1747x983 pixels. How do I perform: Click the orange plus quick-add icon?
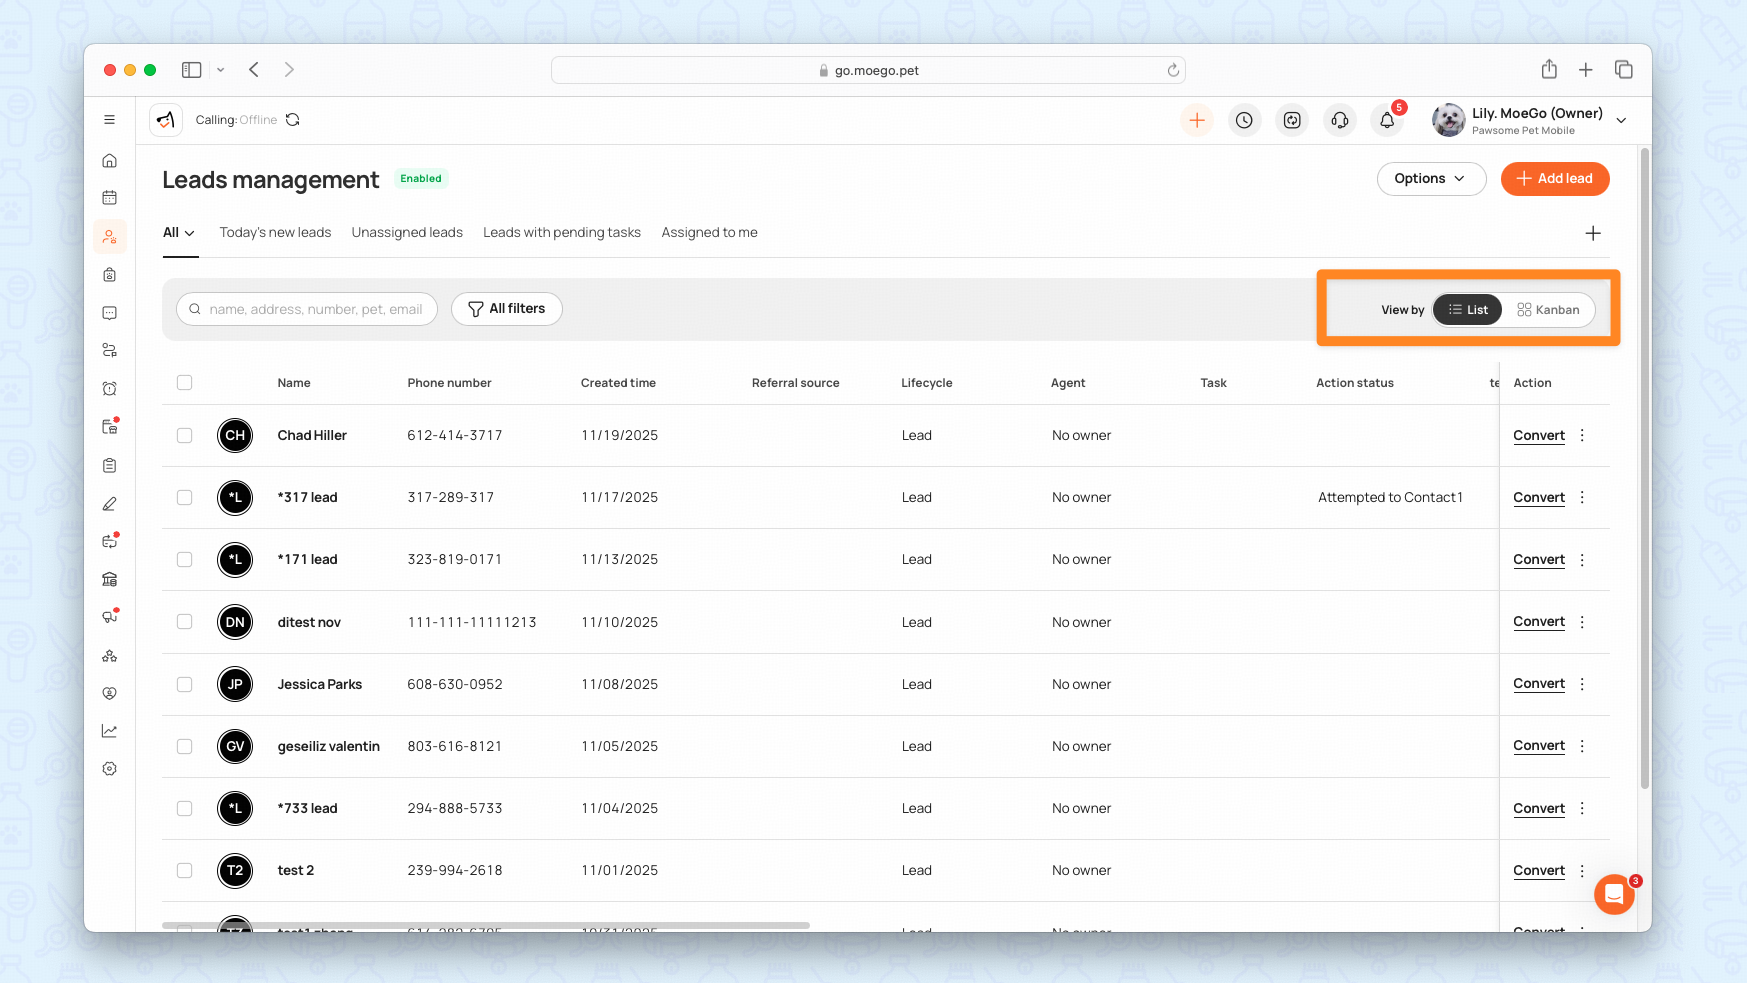1196,121
